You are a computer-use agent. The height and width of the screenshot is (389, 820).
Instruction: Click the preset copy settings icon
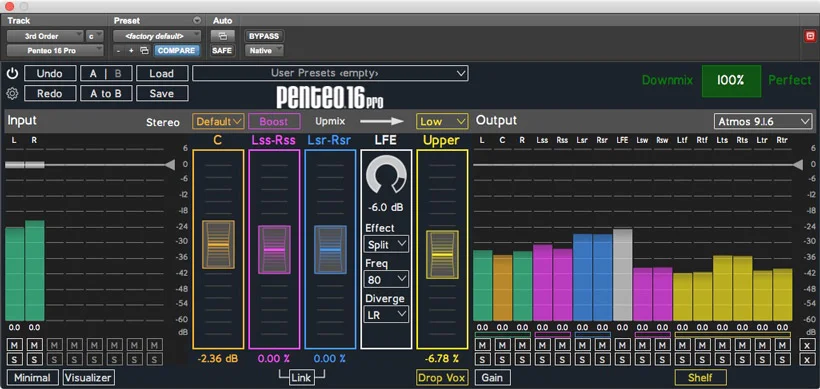[x=145, y=51]
